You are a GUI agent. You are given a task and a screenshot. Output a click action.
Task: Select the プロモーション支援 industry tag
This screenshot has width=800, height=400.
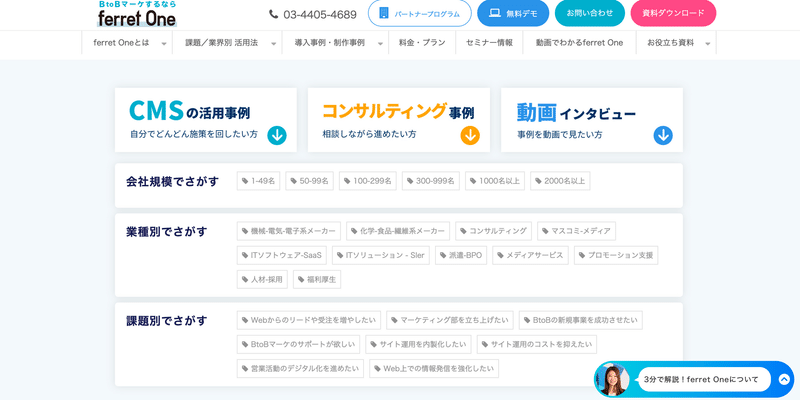tap(616, 255)
